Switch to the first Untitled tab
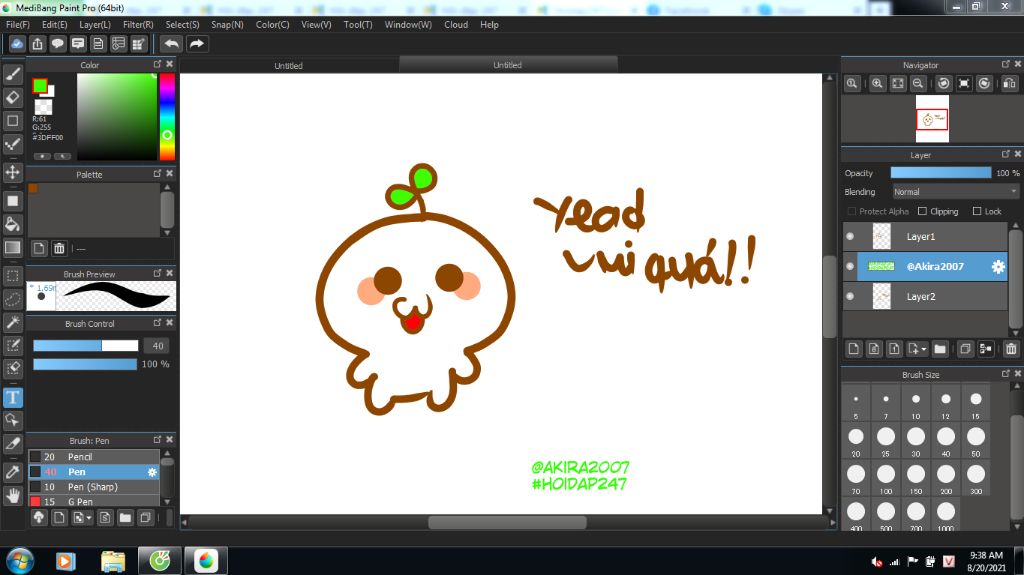Image resolution: width=1024 pixels, height=575 pixels. pyautogui.click(x=288, y=65)
